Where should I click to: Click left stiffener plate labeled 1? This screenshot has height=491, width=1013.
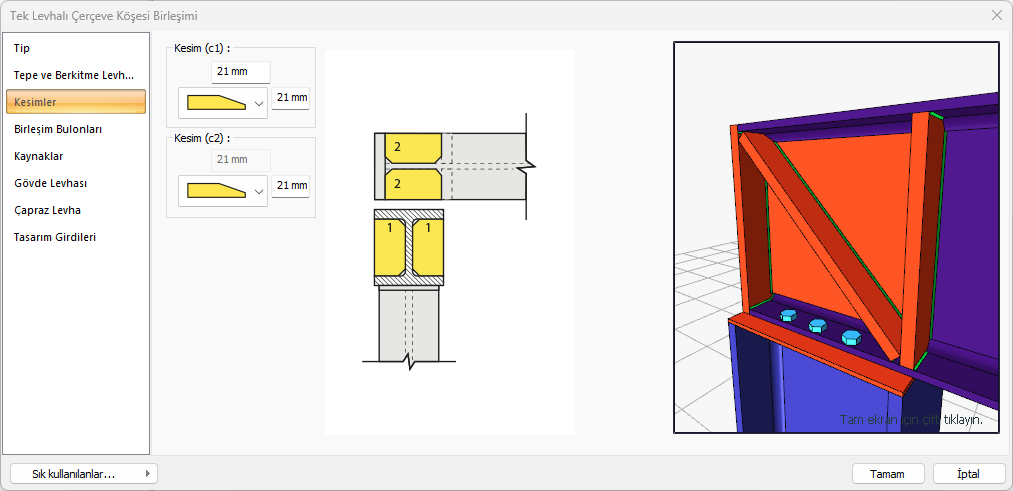click(389, 247)
